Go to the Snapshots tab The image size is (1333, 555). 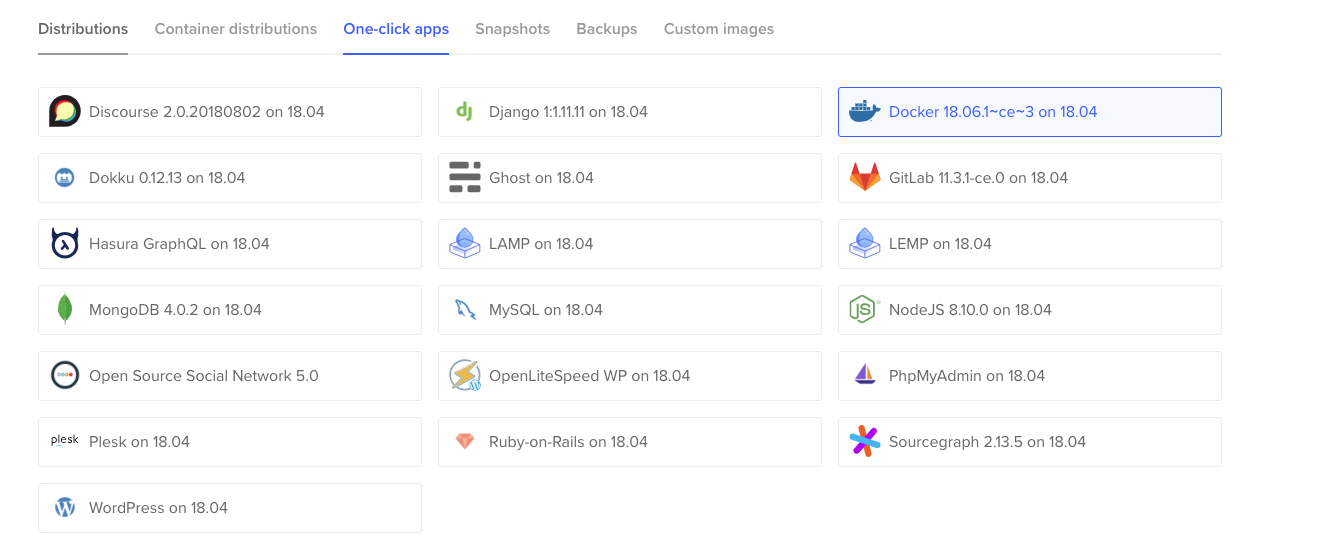click(512, 29)
